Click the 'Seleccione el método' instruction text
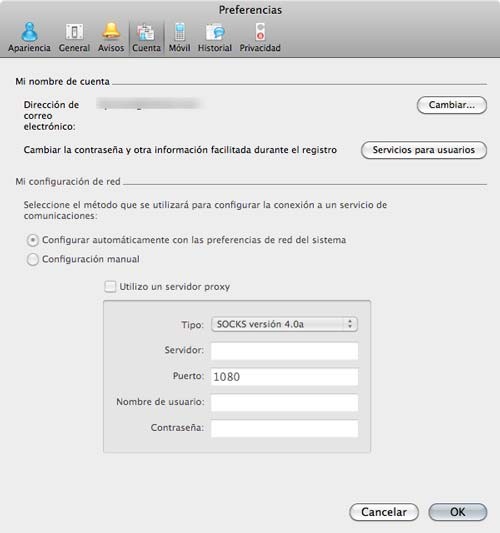 pyautogui.click(x=205, y=210)
